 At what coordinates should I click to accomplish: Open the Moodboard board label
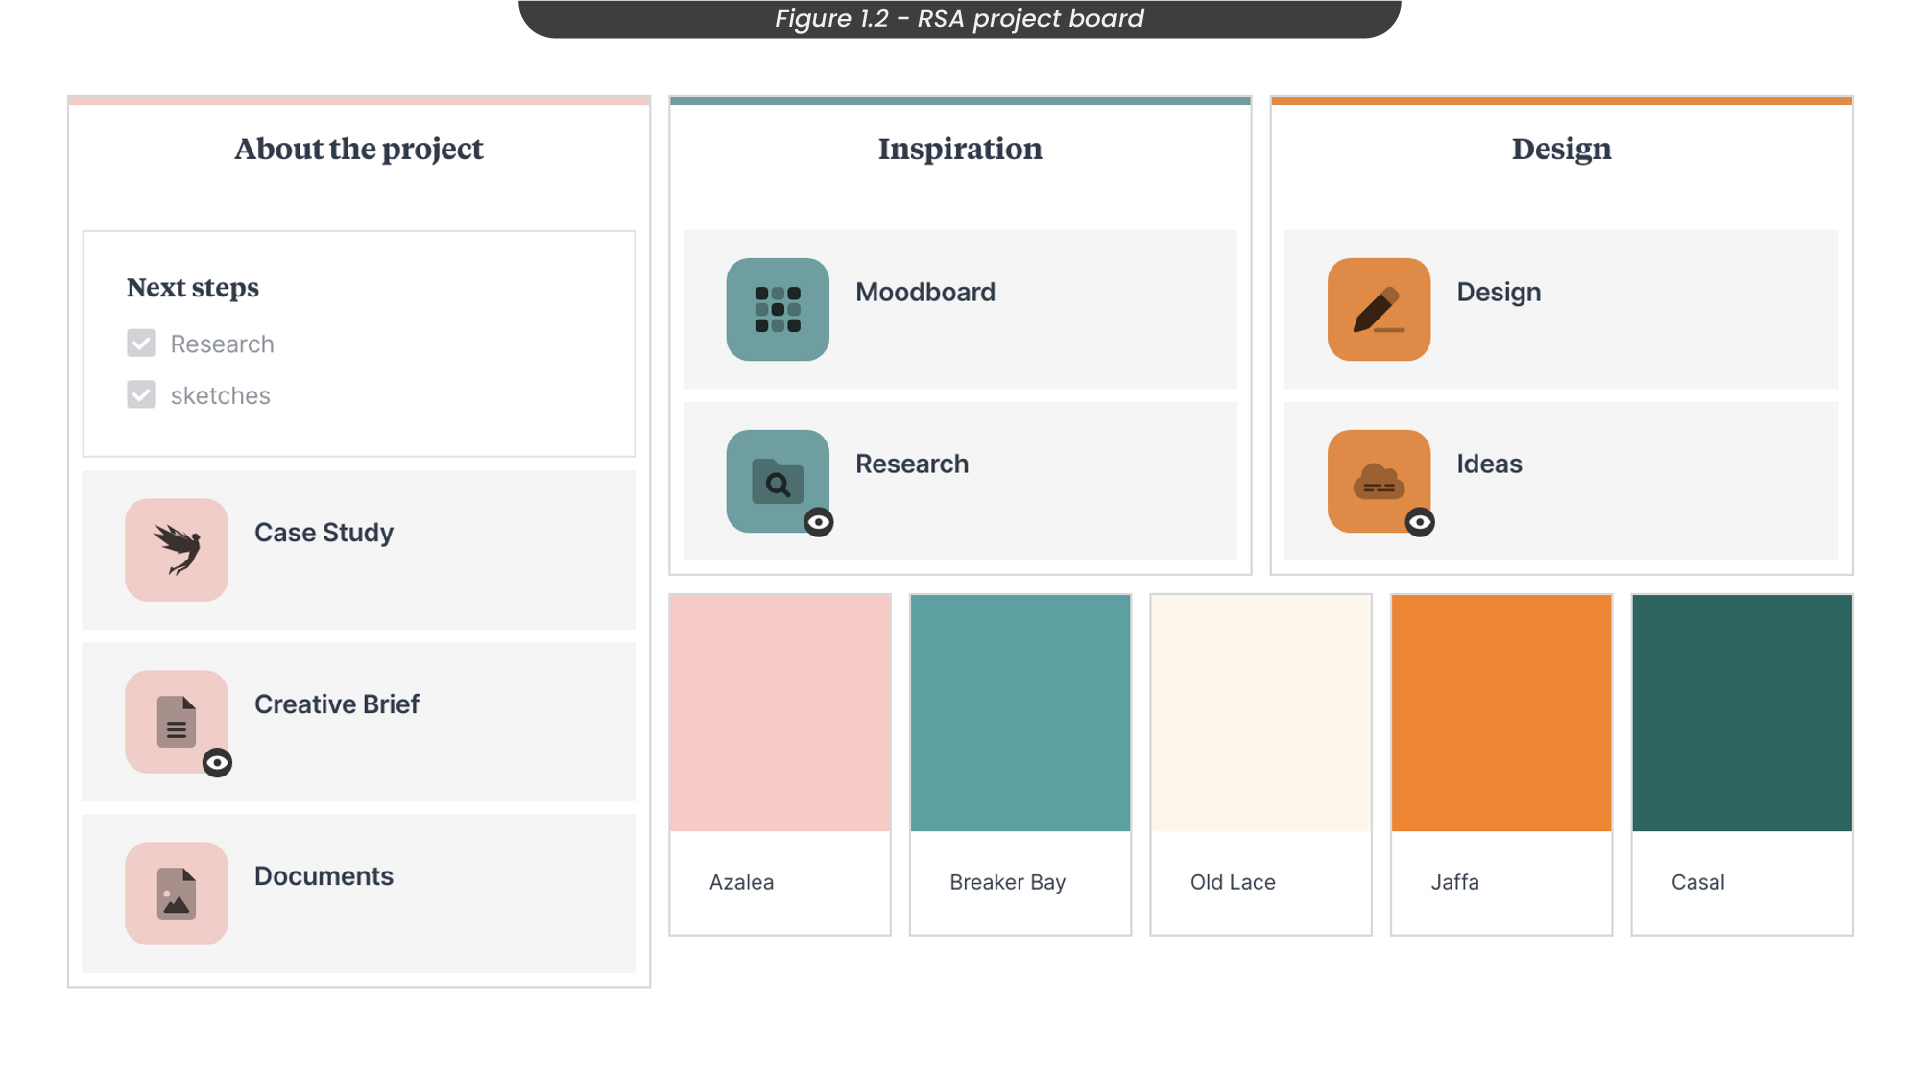(x=925, y=292)
